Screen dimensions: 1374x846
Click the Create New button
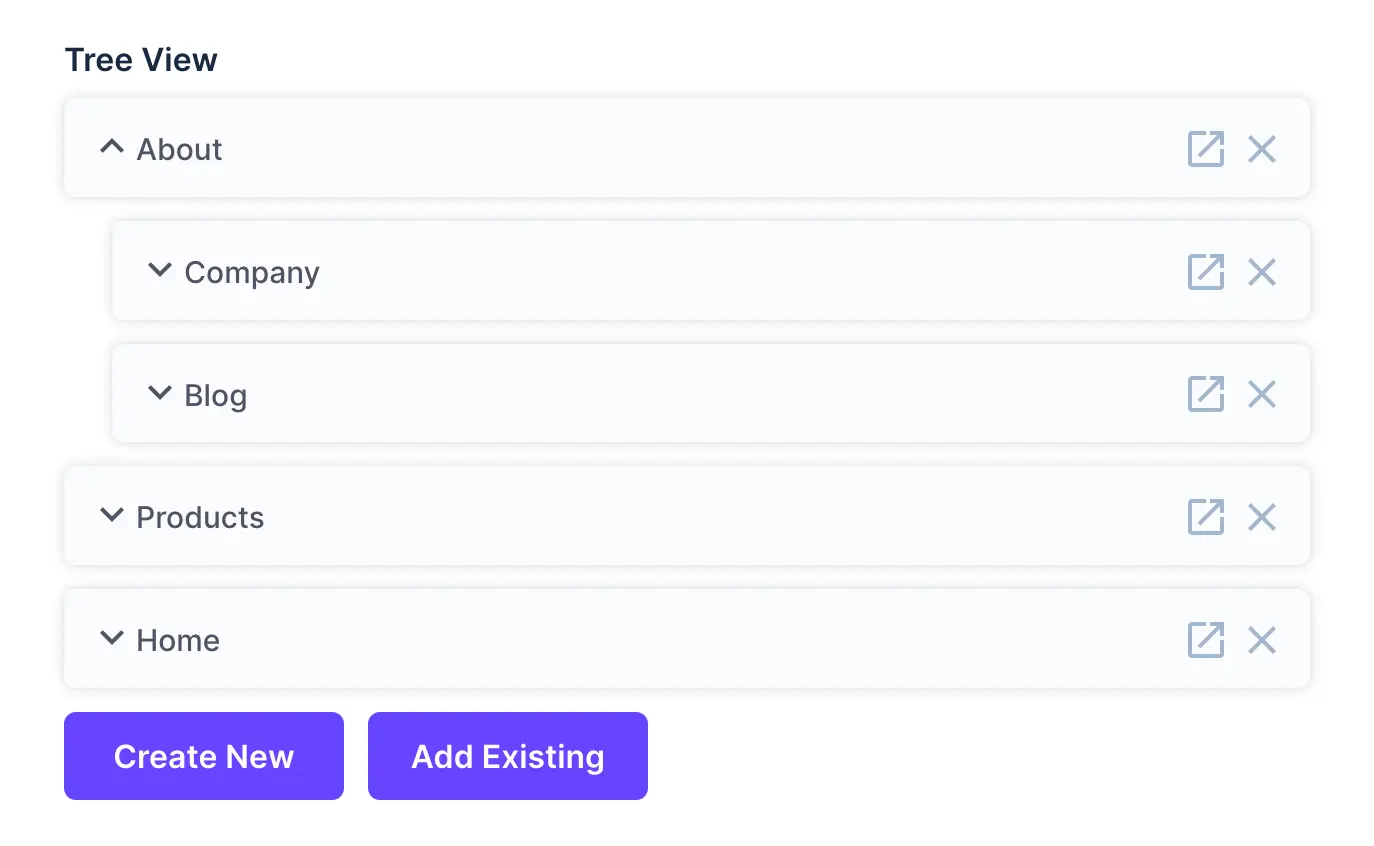pos(203,756)
